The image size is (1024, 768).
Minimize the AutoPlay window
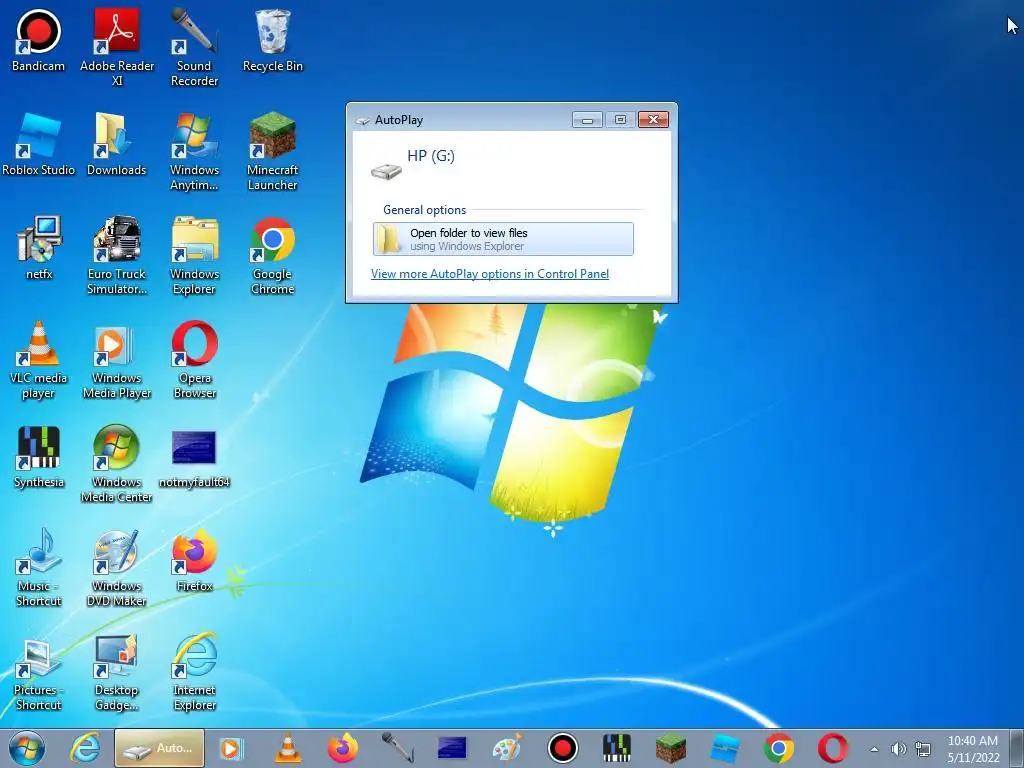587,120
